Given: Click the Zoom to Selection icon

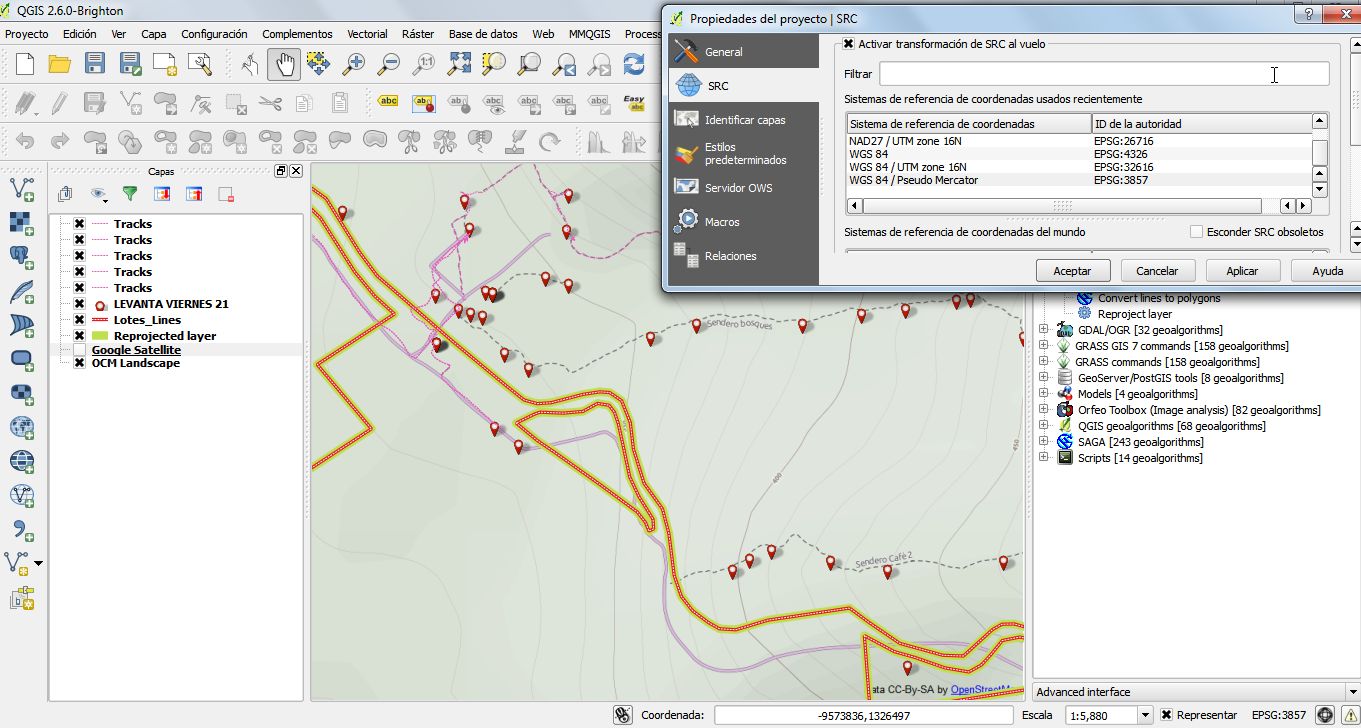Looking at the screenshot, I should pos(494,64).
